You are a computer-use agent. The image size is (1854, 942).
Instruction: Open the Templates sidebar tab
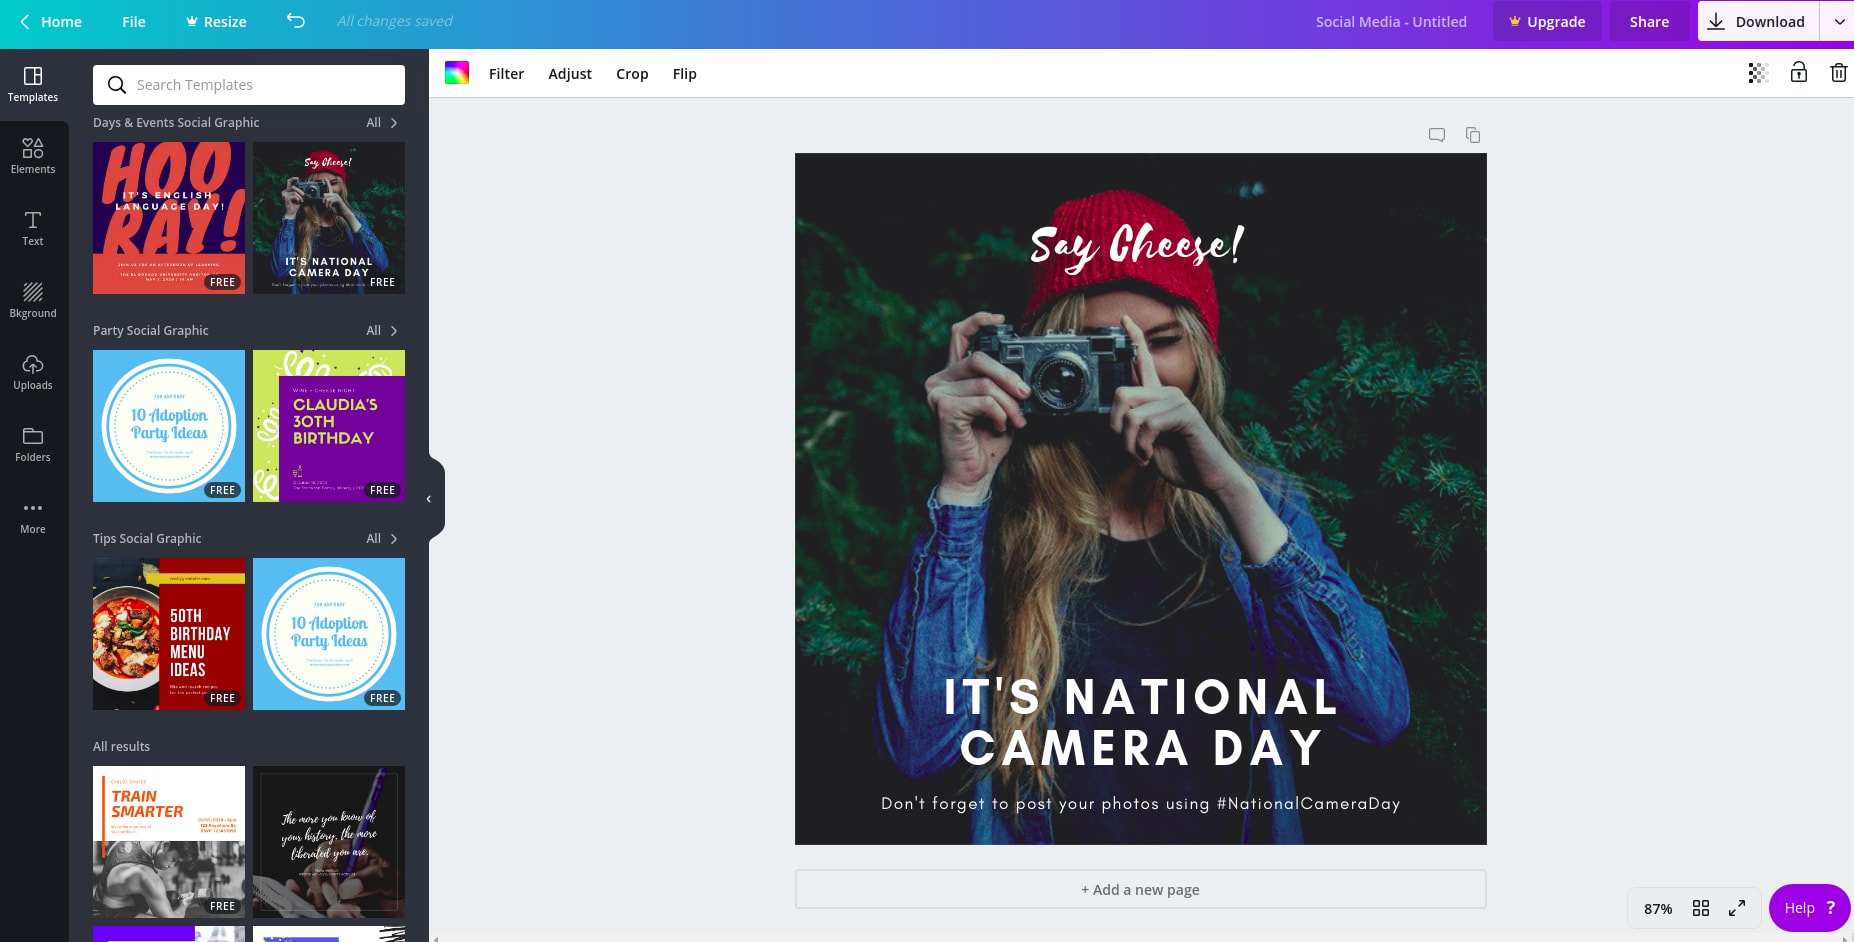pyautogui.click(x=33, y=84)
